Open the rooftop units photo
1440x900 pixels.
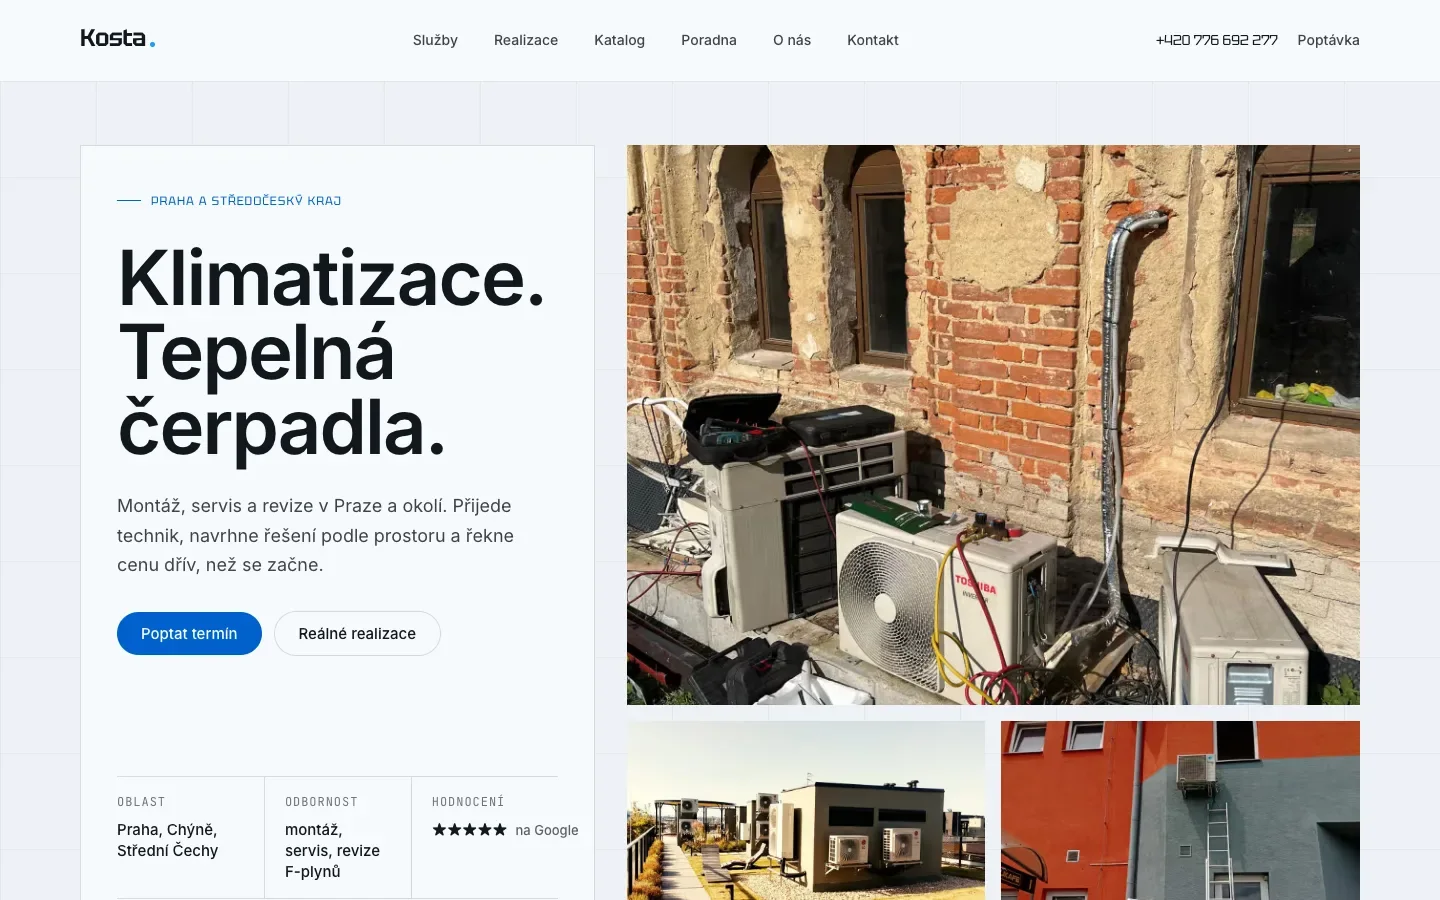[x=806, y=810]
